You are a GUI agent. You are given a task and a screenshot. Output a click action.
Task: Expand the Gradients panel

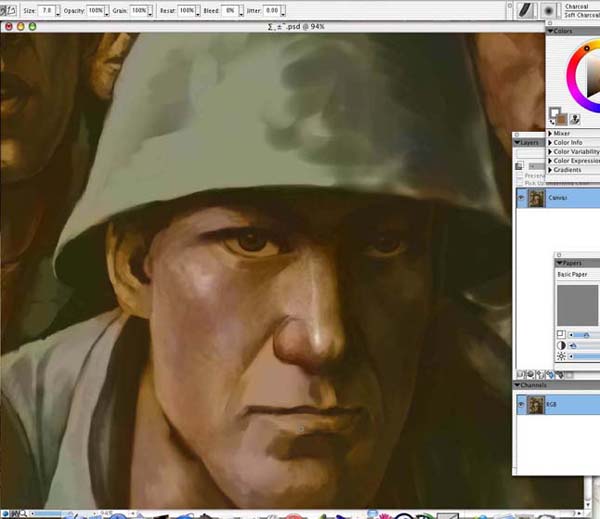click(550, 170)
